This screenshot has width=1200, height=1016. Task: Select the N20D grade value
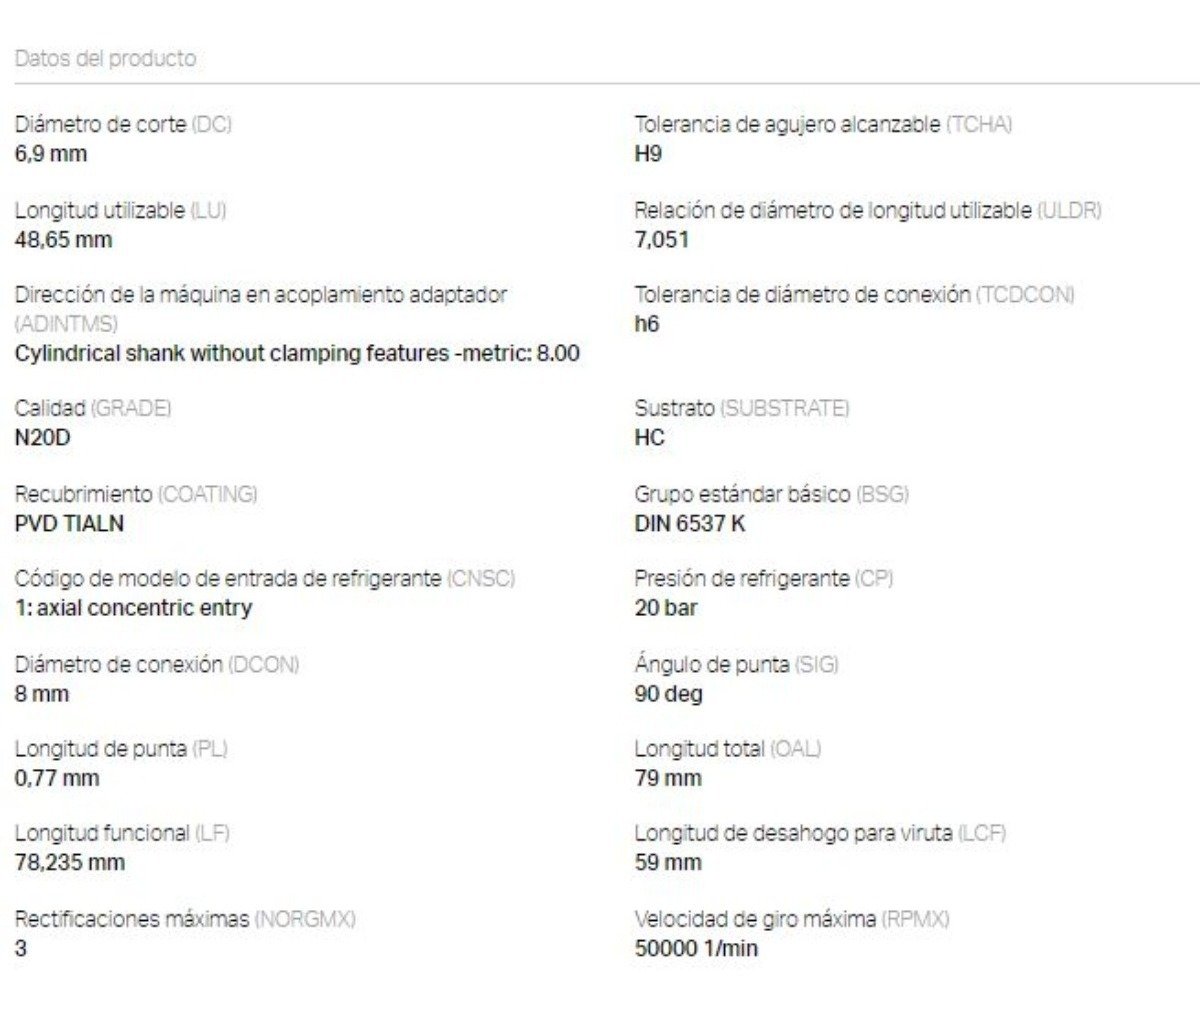pyautogui.click(x=43, y=438)
